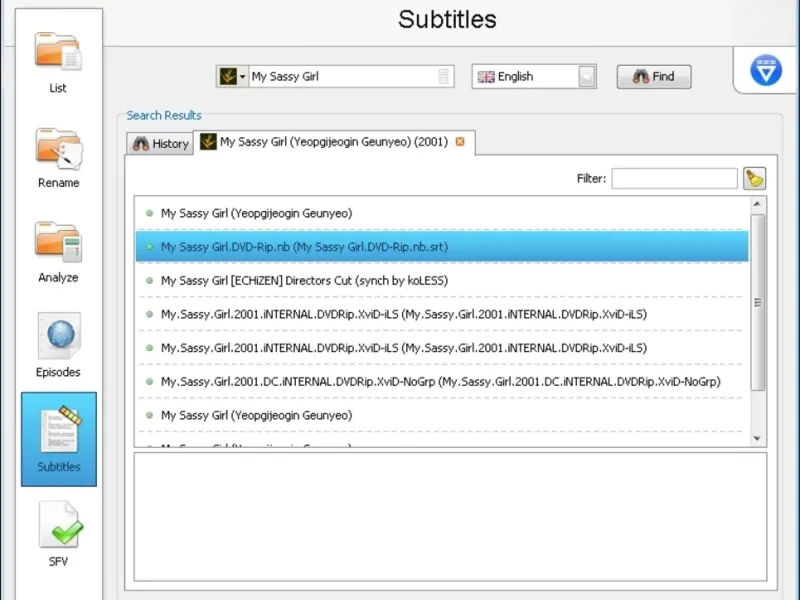Click into the Filter text field
Viewport: 800px width, 600px height.
674,179
